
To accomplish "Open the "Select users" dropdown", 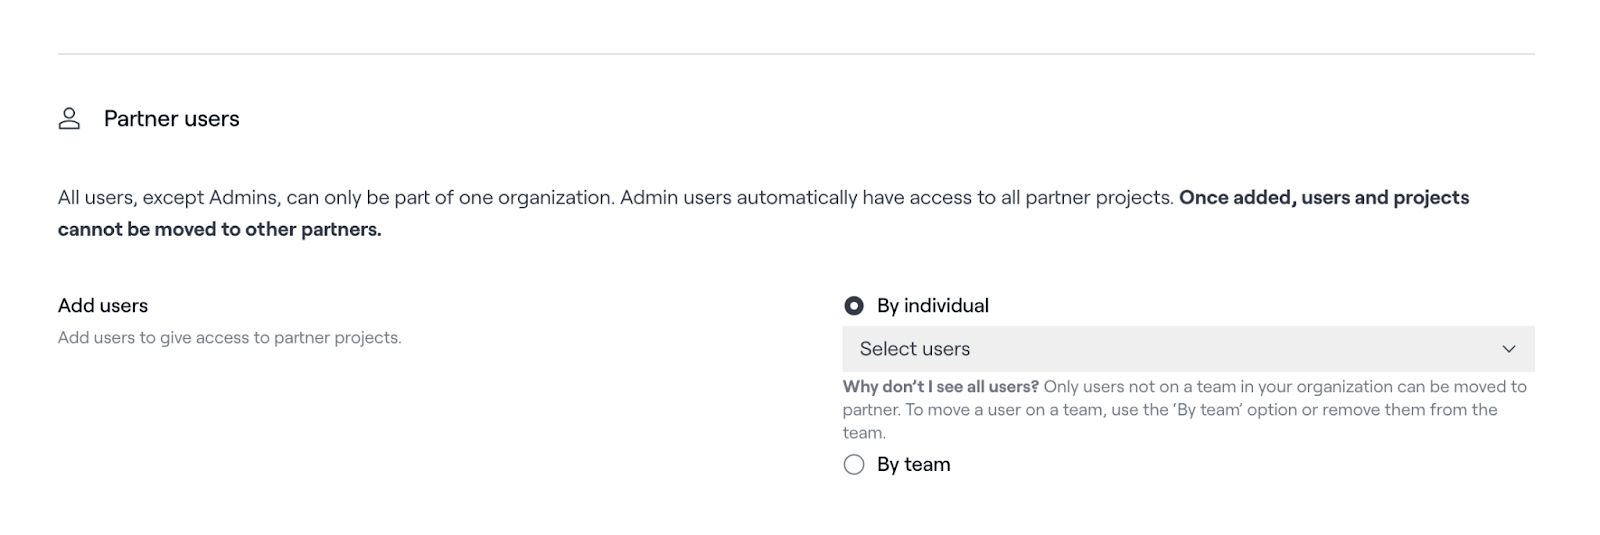I will pyautogui.click(x=1187, y=349).
